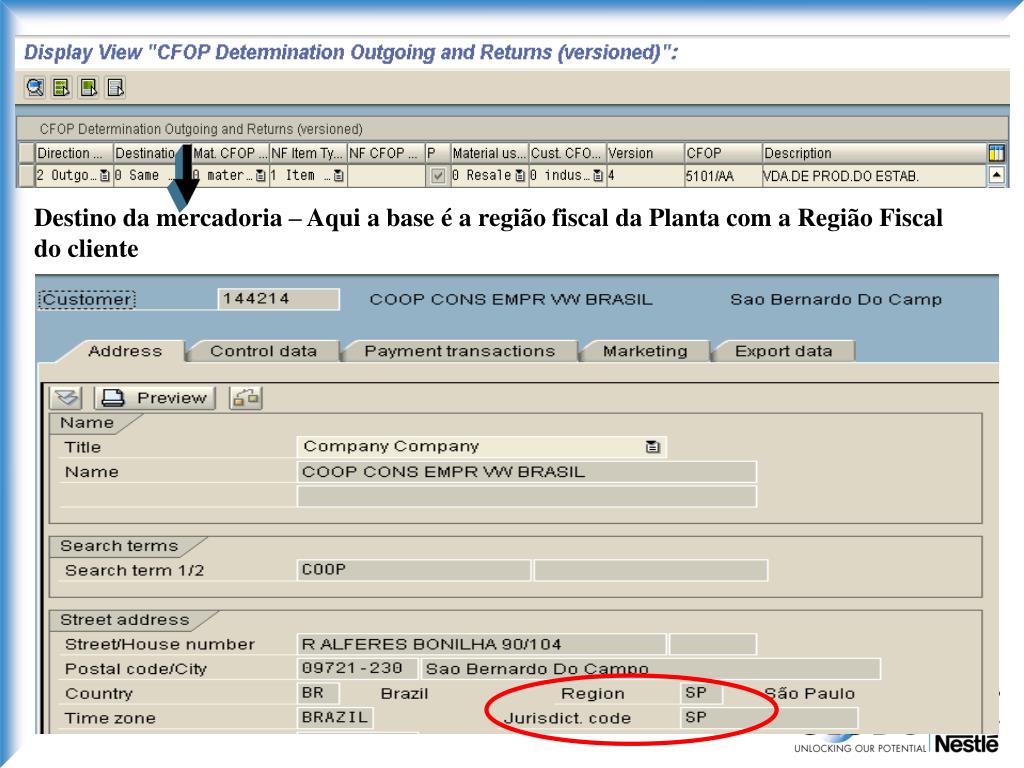
Task: Click the address expand icon beside Preview
Action: 66,398
